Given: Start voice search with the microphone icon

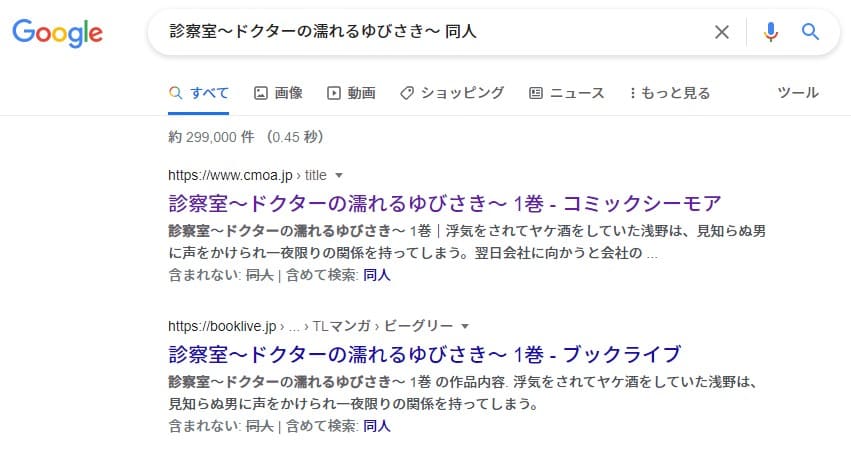Looking at the screenshot, I should click(x=770, y=32).
